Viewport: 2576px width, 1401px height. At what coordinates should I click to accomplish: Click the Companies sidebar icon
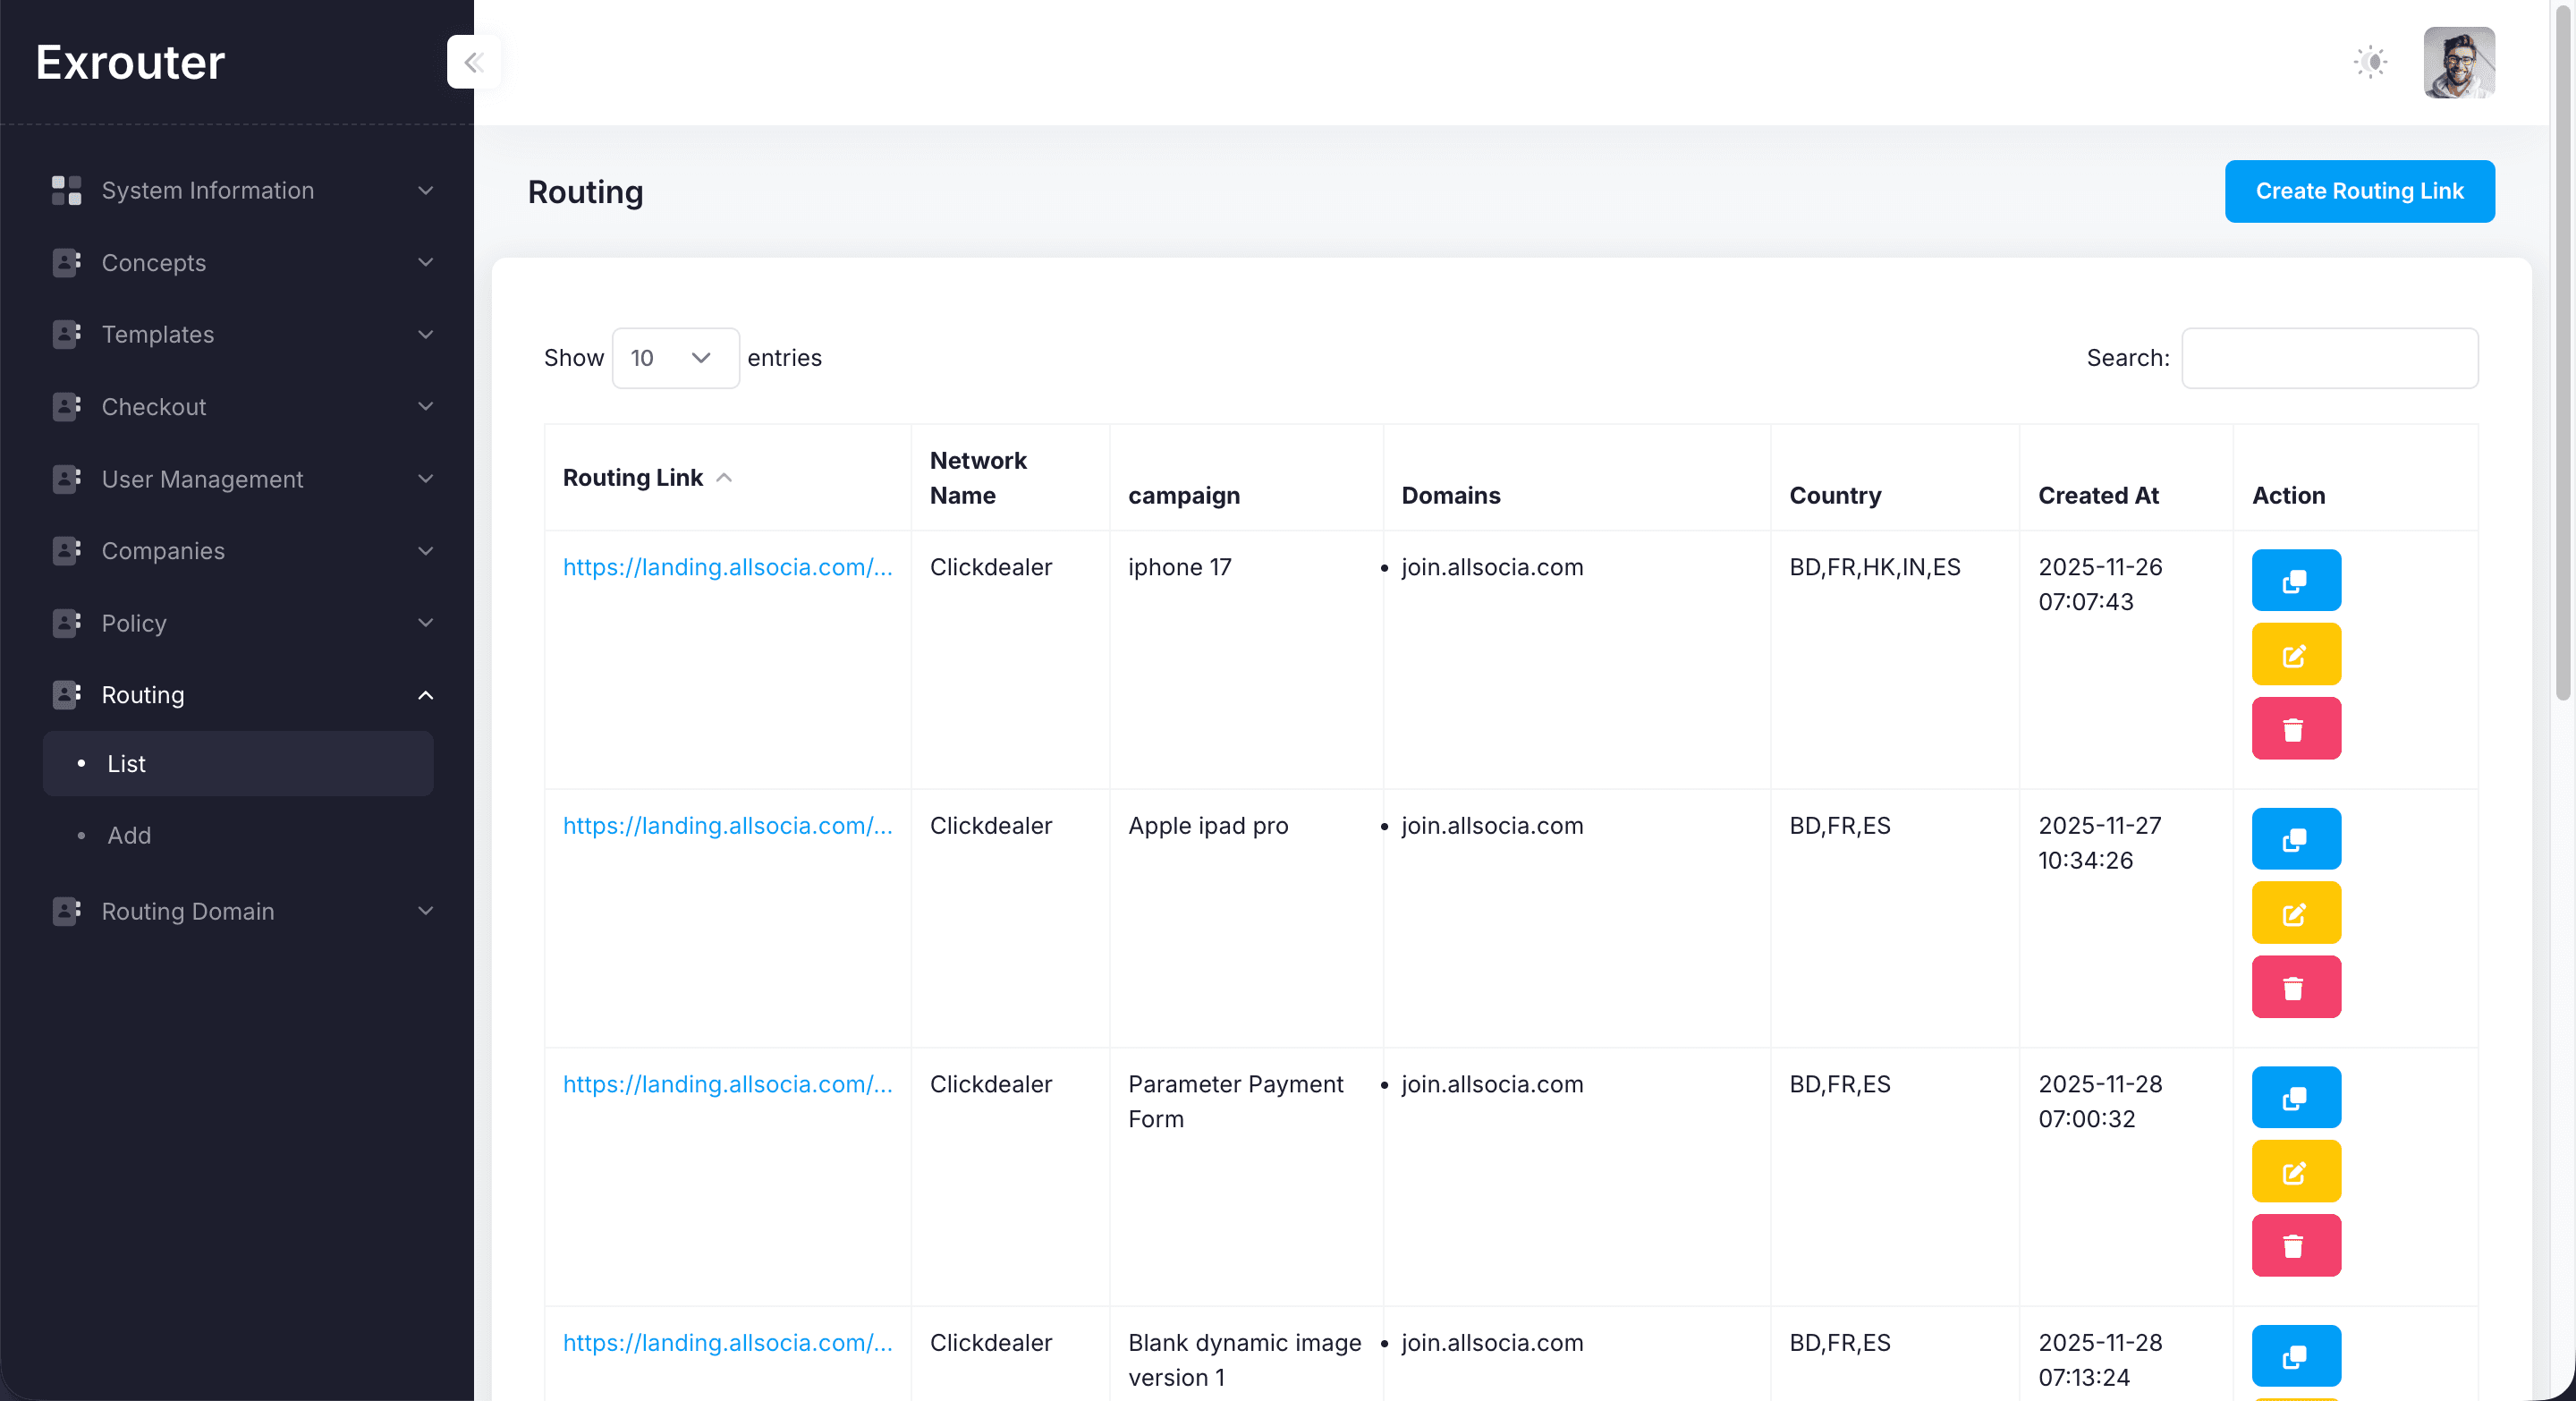coord(66,551)
